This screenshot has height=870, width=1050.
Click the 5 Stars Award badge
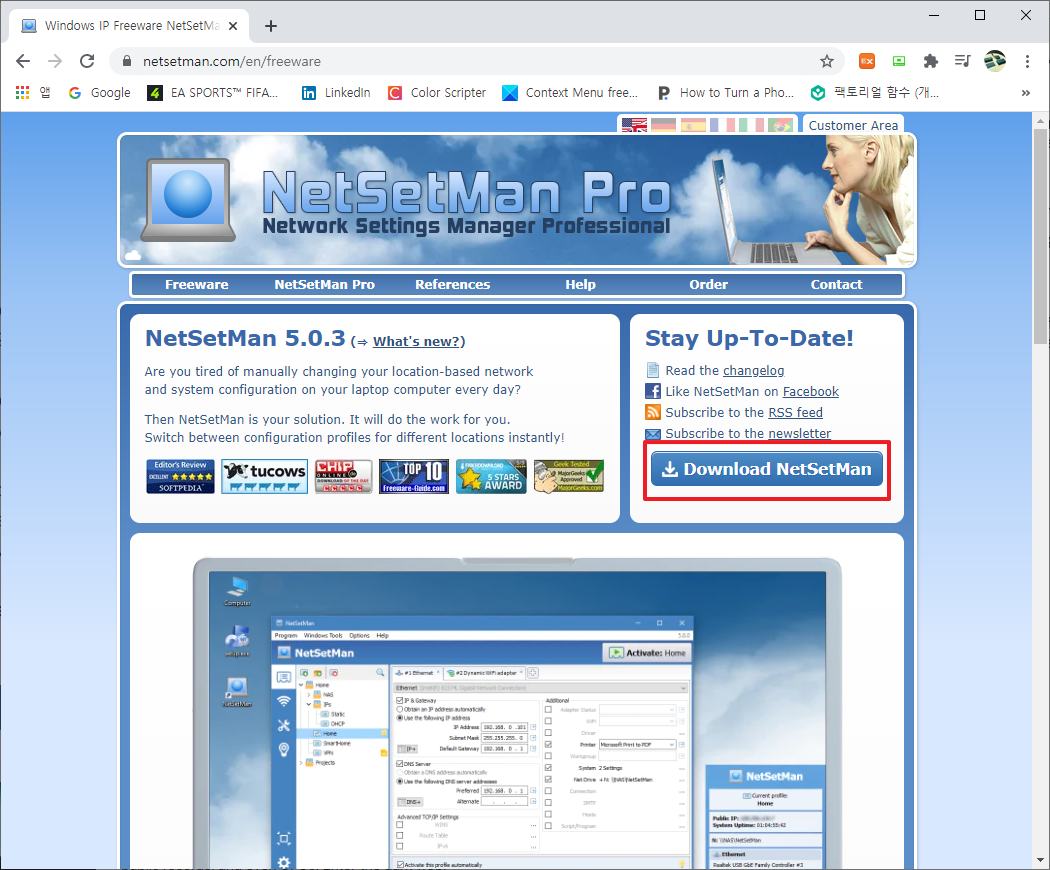(491, 476)
